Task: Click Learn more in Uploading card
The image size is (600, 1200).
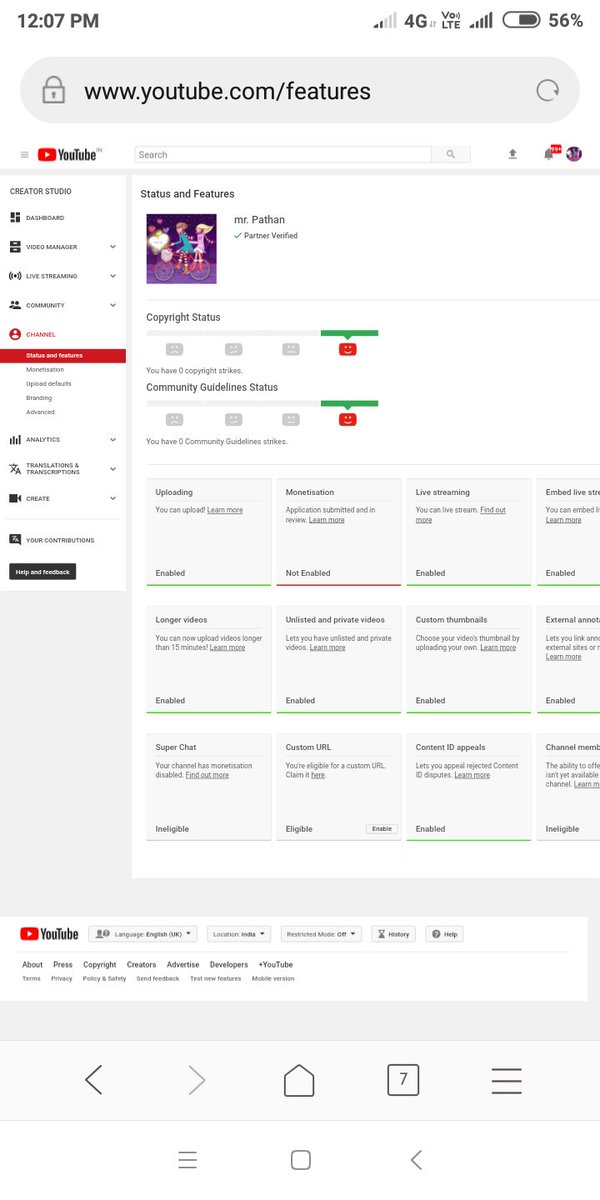Action: click(225, 510)
